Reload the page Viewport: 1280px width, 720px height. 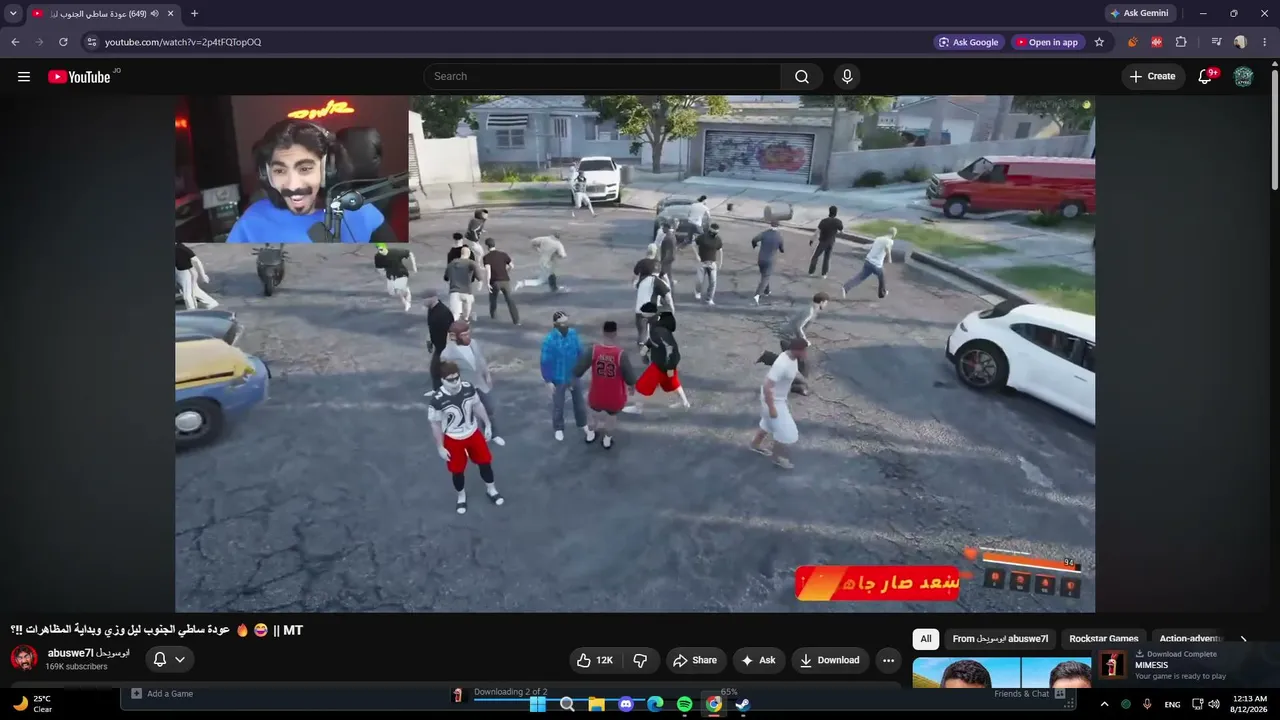pyautogui.click(x=63, y=42)
